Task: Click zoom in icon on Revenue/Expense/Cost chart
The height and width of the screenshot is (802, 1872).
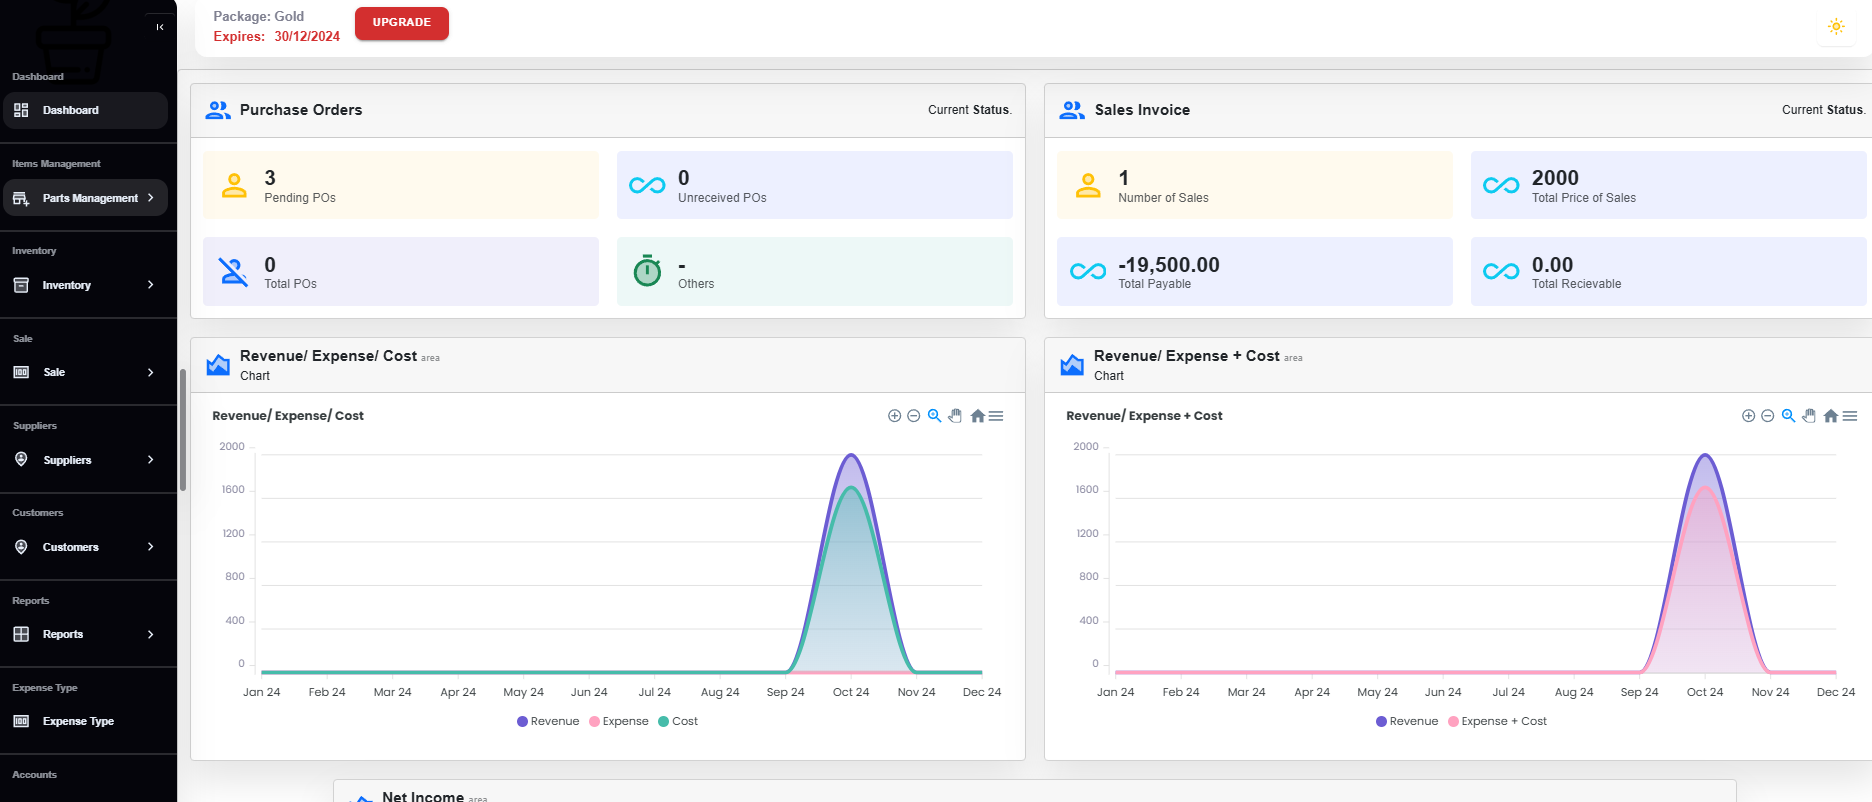Action: point(894,416)
